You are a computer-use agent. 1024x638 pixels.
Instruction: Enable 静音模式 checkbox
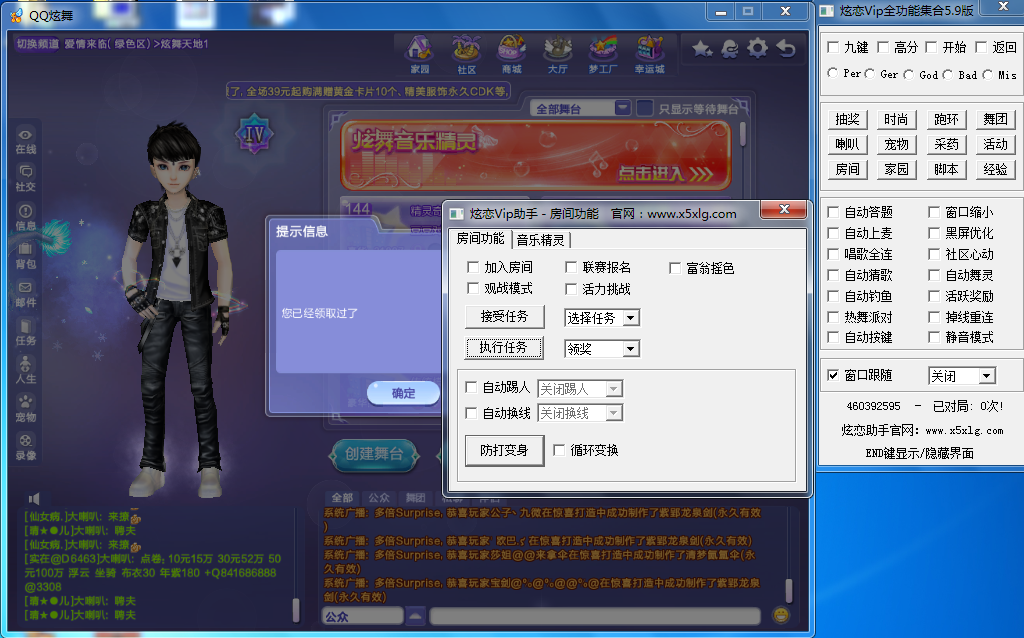pos(934,337)
